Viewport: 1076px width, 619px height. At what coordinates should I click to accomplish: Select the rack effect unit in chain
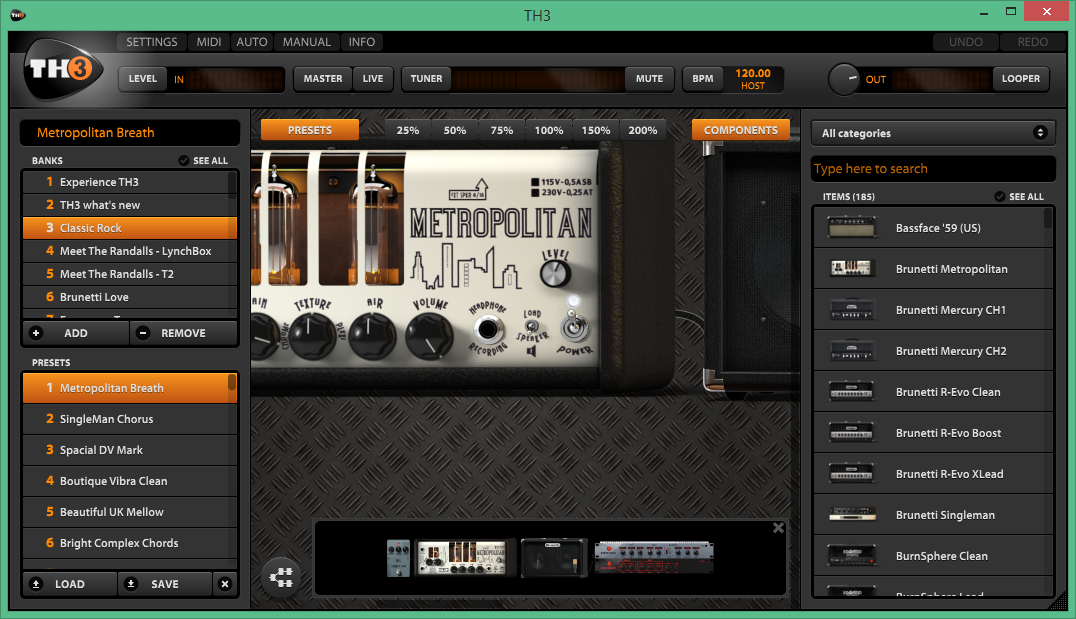(654, 557)
